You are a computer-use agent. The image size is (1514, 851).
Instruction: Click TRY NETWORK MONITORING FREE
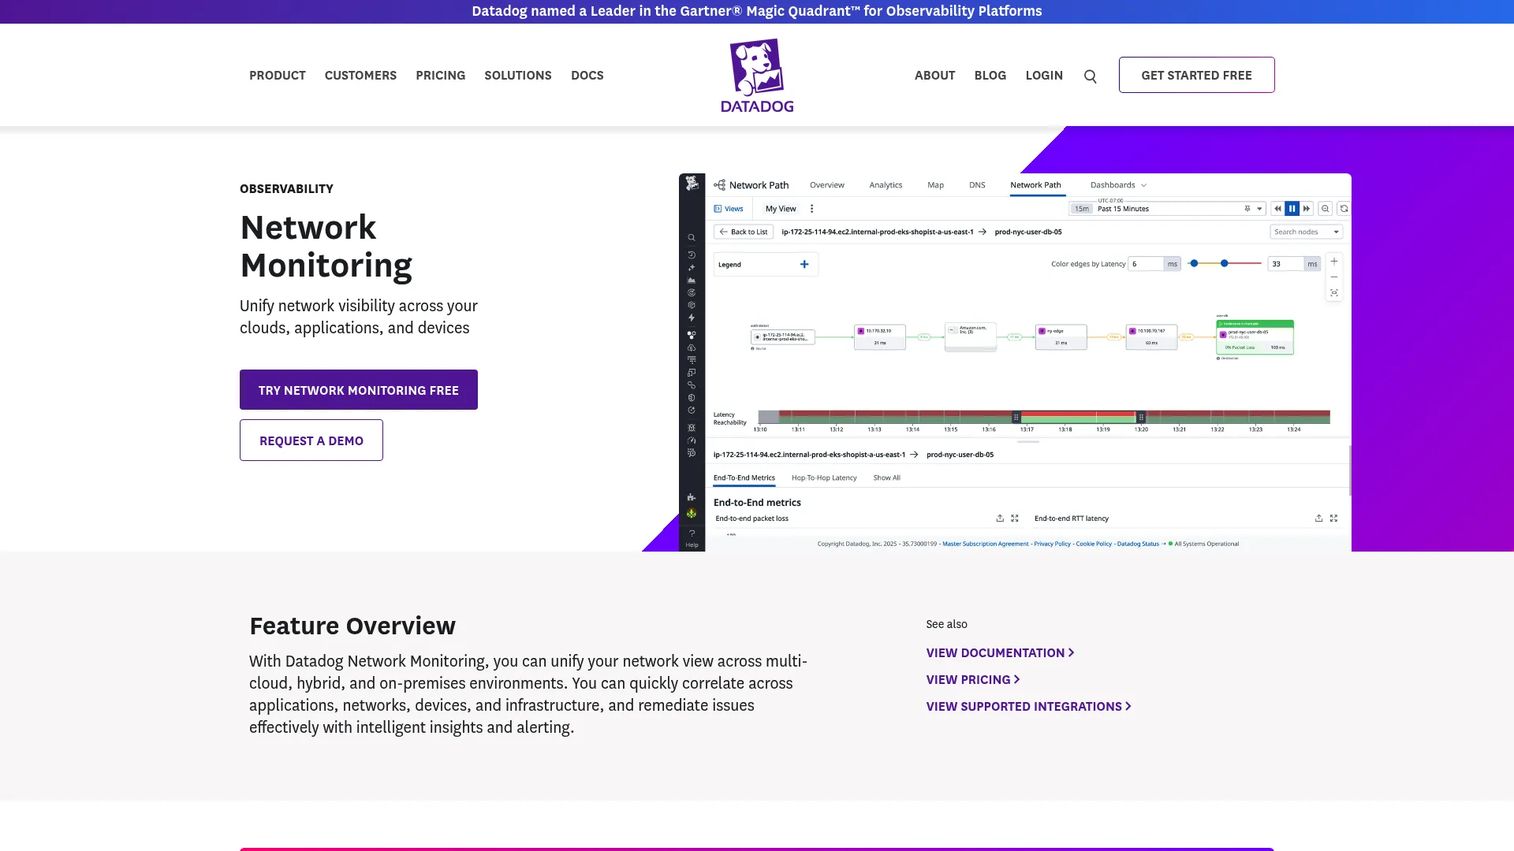point(359,390)
